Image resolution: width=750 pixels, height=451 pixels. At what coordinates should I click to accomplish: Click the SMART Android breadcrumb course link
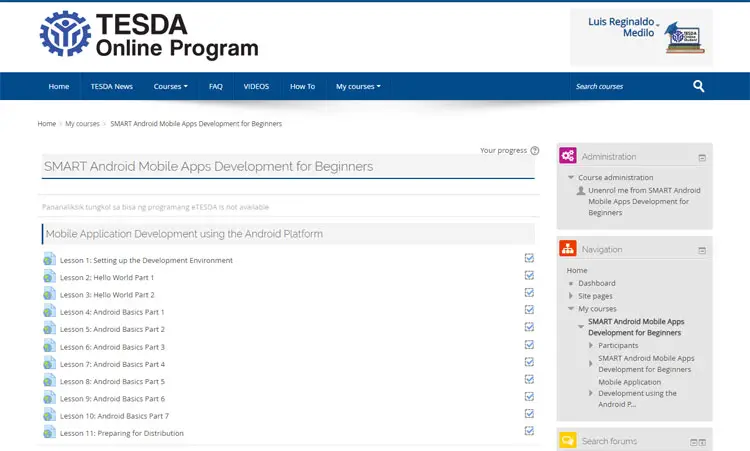click(x=196, y=124)
